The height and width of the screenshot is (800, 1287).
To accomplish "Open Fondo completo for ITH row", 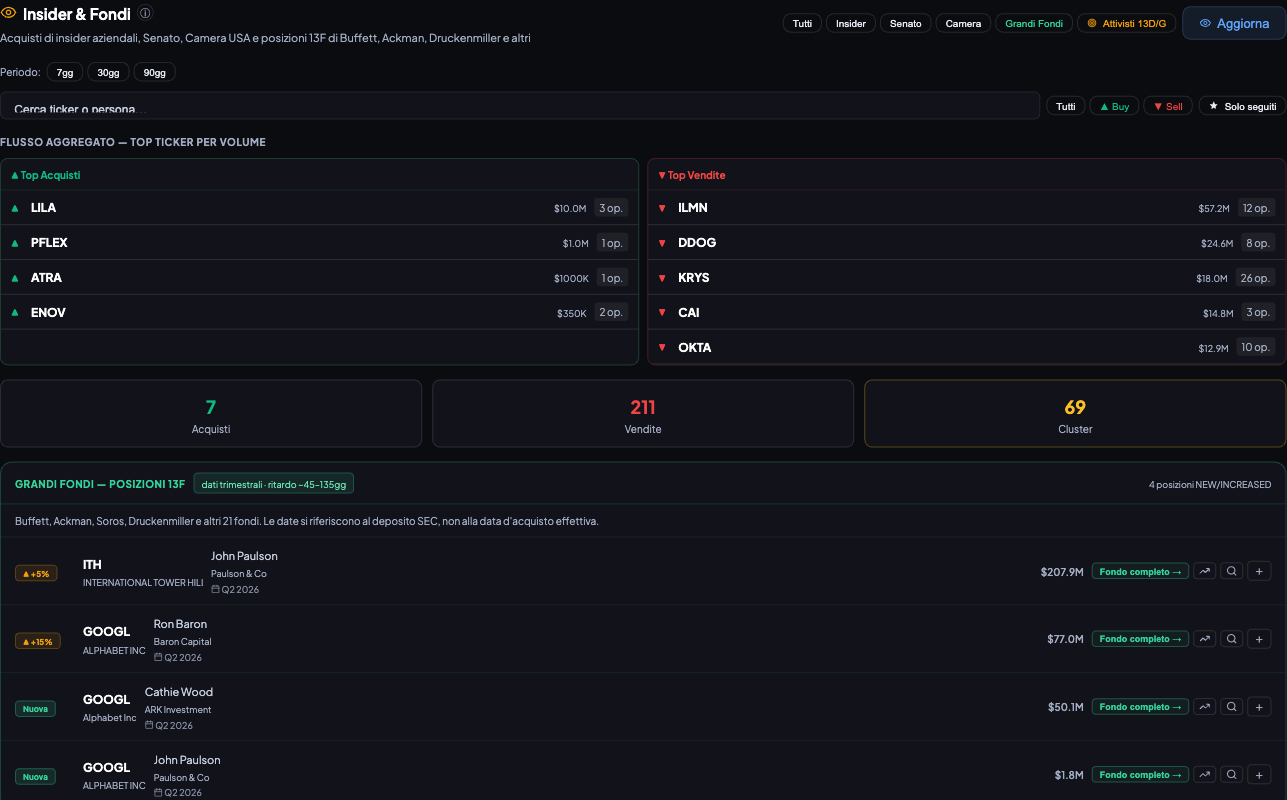I will pos(1140,571).
